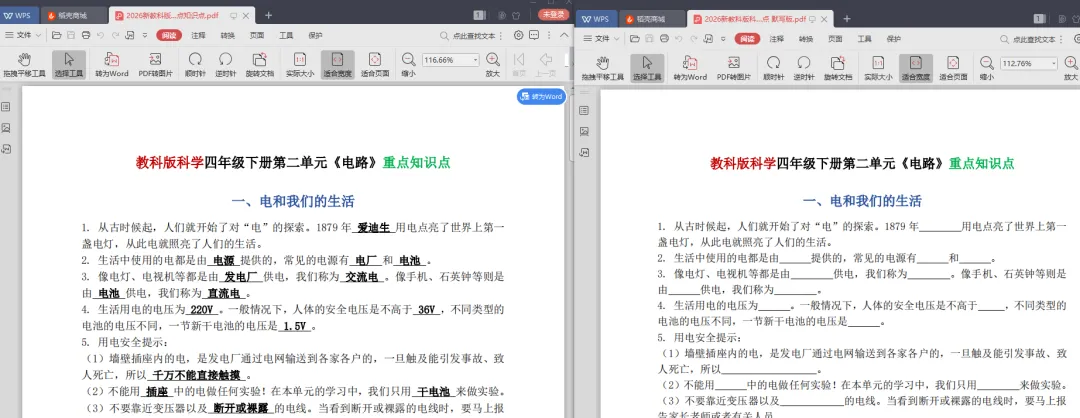Toggle 适合宽度 in 默写版.pdf window
Image resolution: width=1080 pixels, height=418 pixels.
click(x=915, y=67)
